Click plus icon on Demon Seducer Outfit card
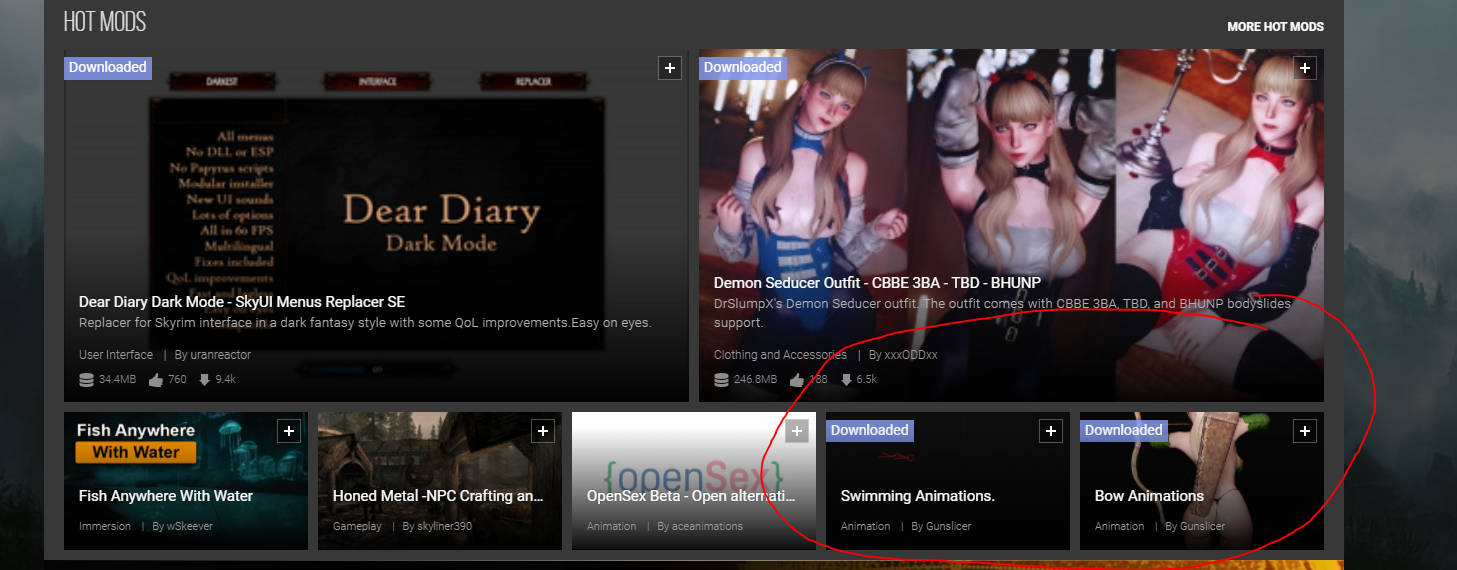The height and width of the screenshot is (570, 1457). pos(1304,68)
